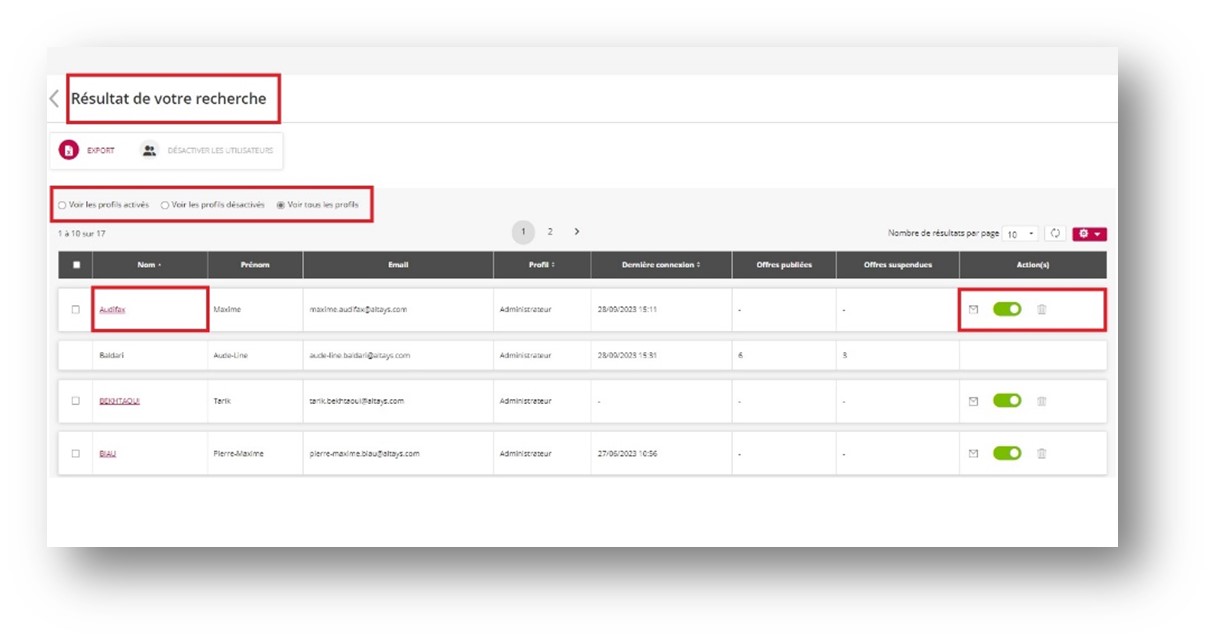Go to page 2 of results
Viewport: 1213px width, 642px height.
click(550, 232)
